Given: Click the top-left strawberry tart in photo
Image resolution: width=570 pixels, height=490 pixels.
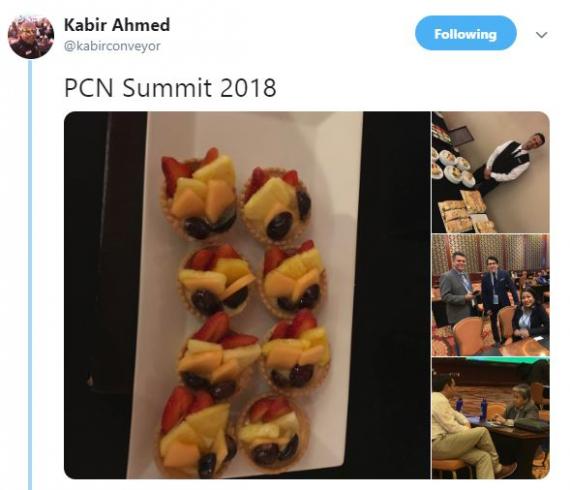Looking at the screenshot, I should point(198,194).
